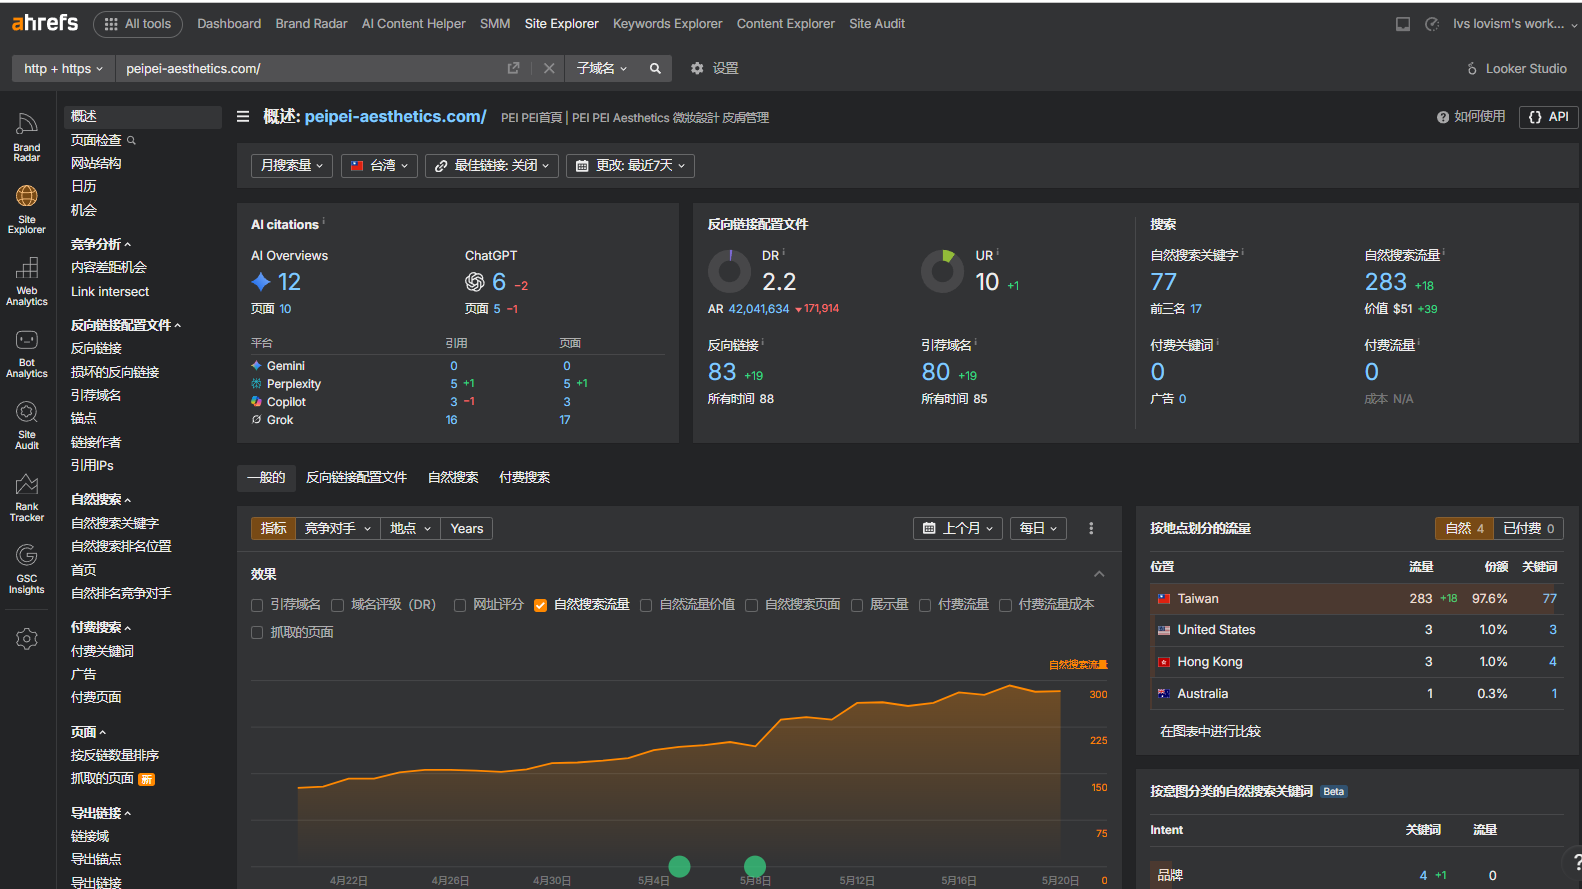Open Link intersect in the left navigation
This screenshot has width=1582, height=889.
110,292
